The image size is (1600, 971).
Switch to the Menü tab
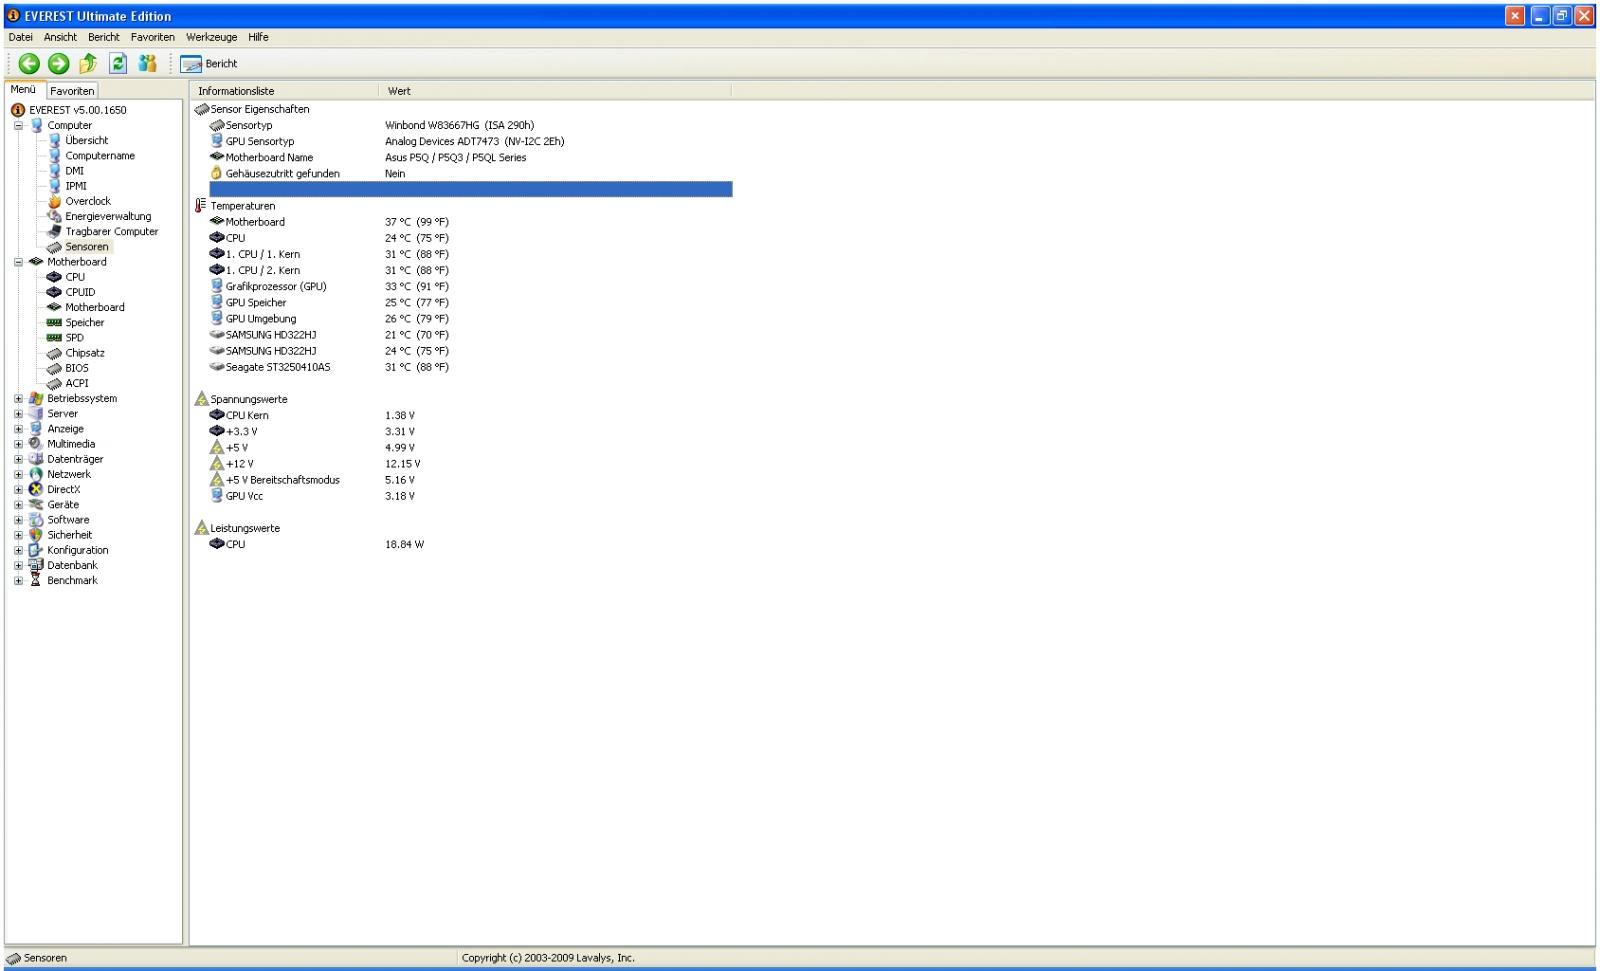(23, 90)
